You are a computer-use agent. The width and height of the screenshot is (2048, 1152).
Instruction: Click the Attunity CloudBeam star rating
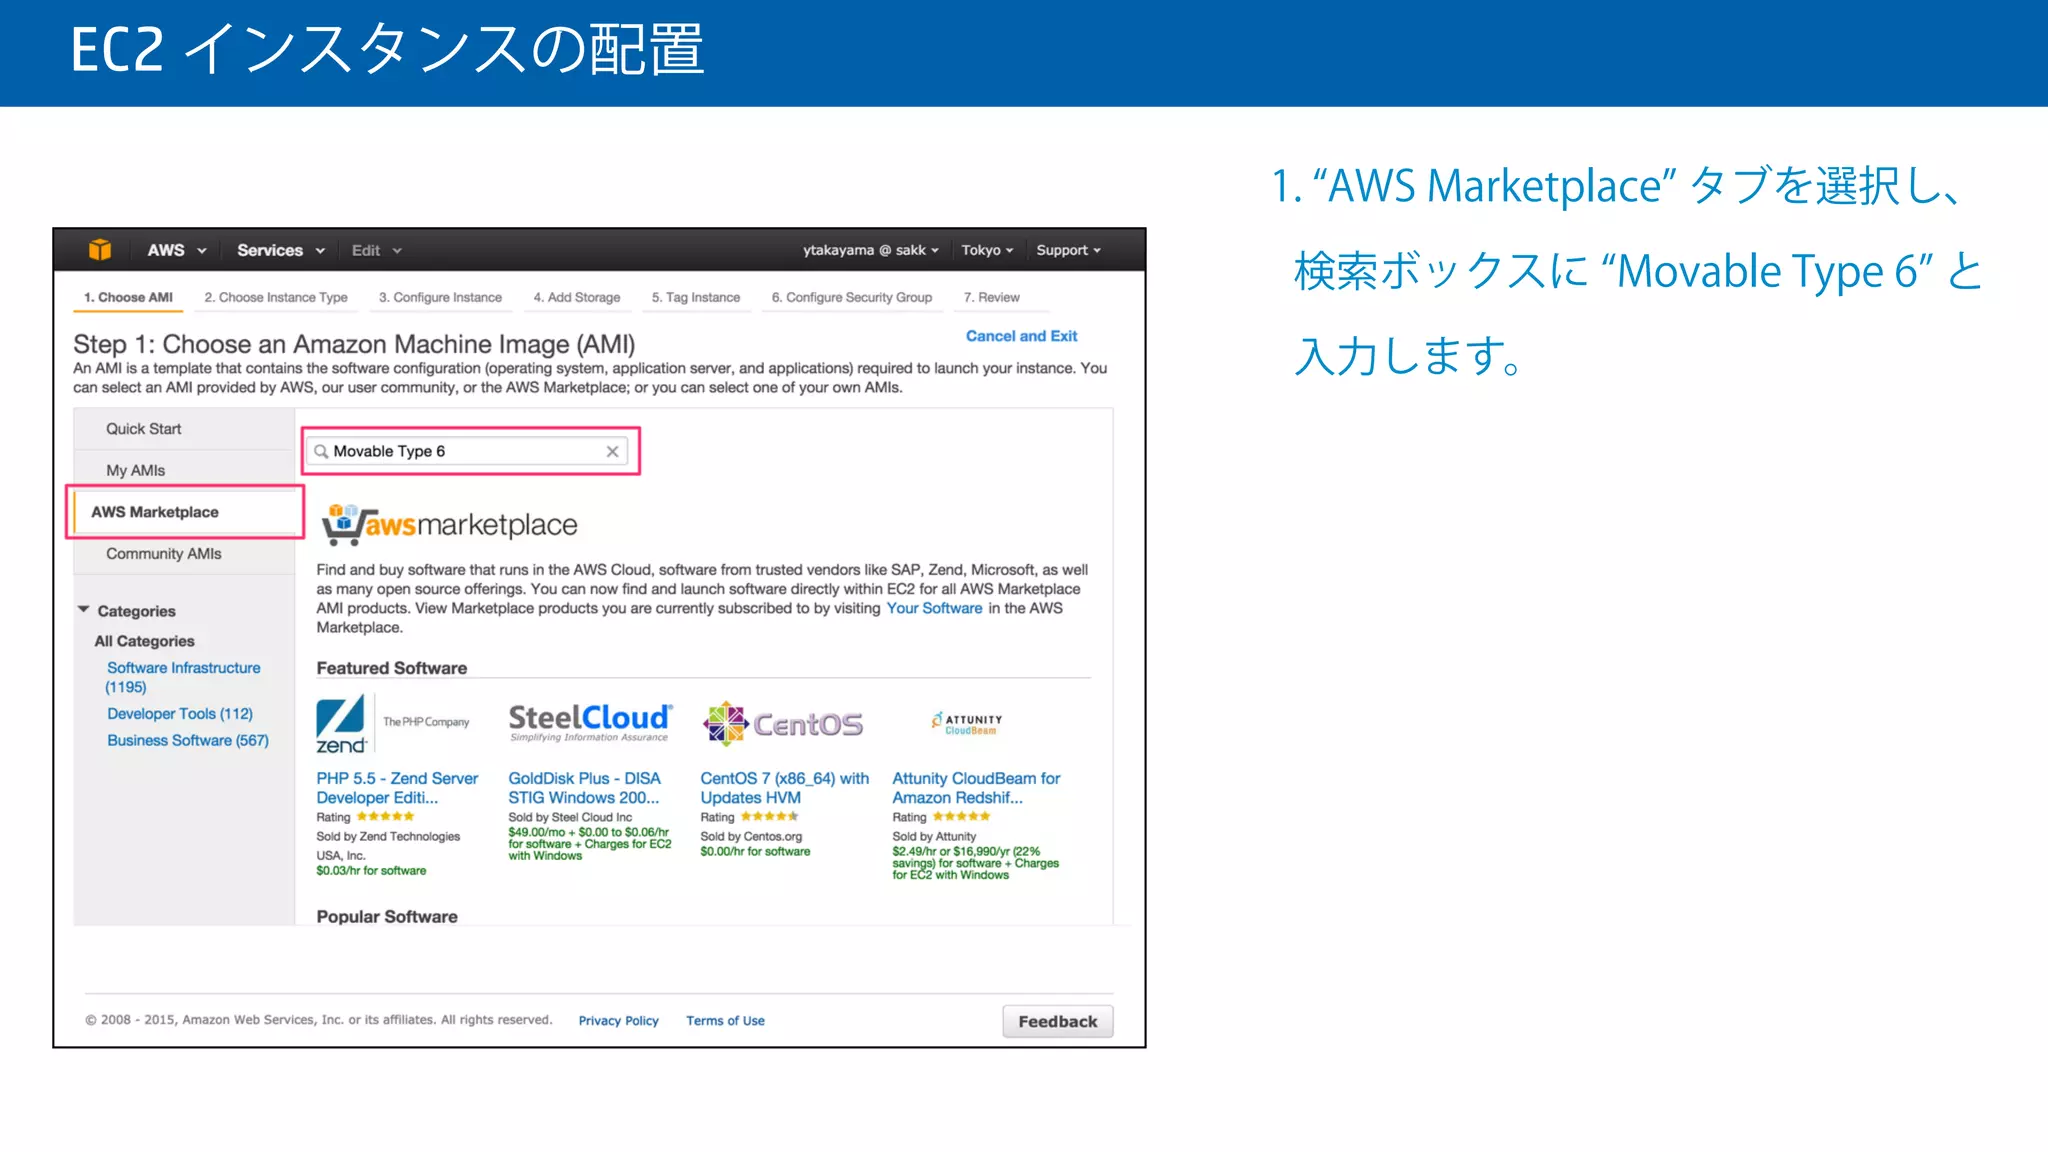[961, 817]
